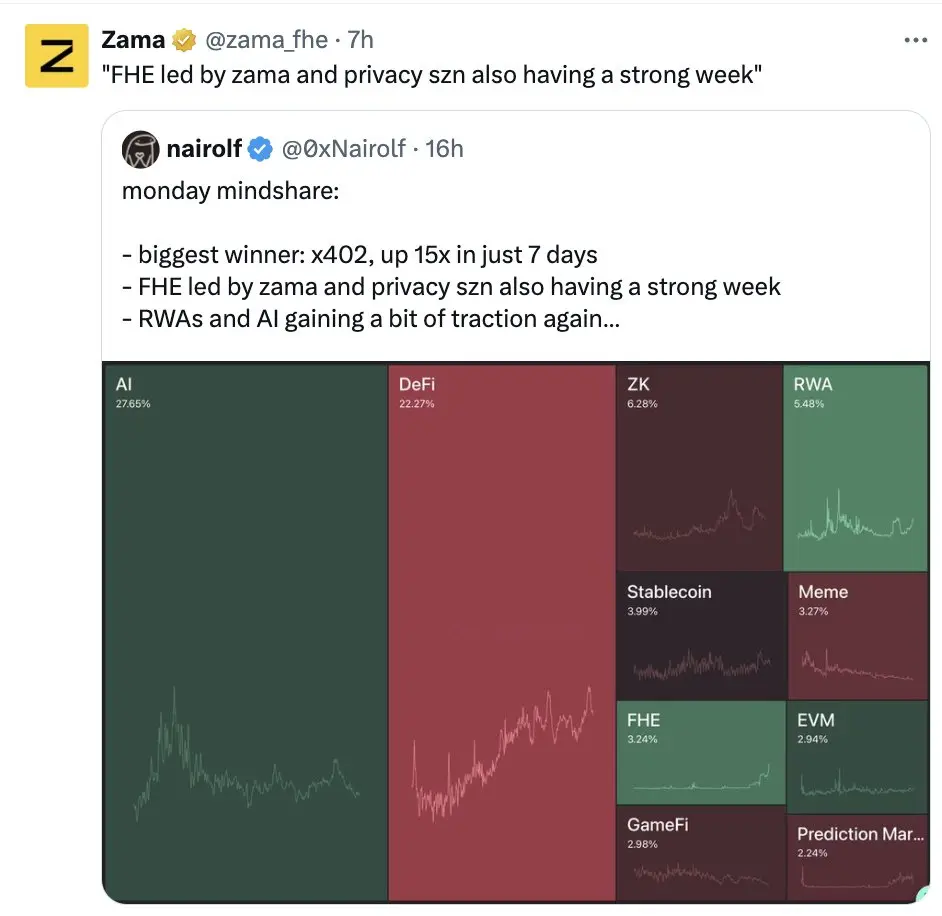Open the @zama_fhe handle link
Screen dimensions: 942x916
click(x=267, y=40)
